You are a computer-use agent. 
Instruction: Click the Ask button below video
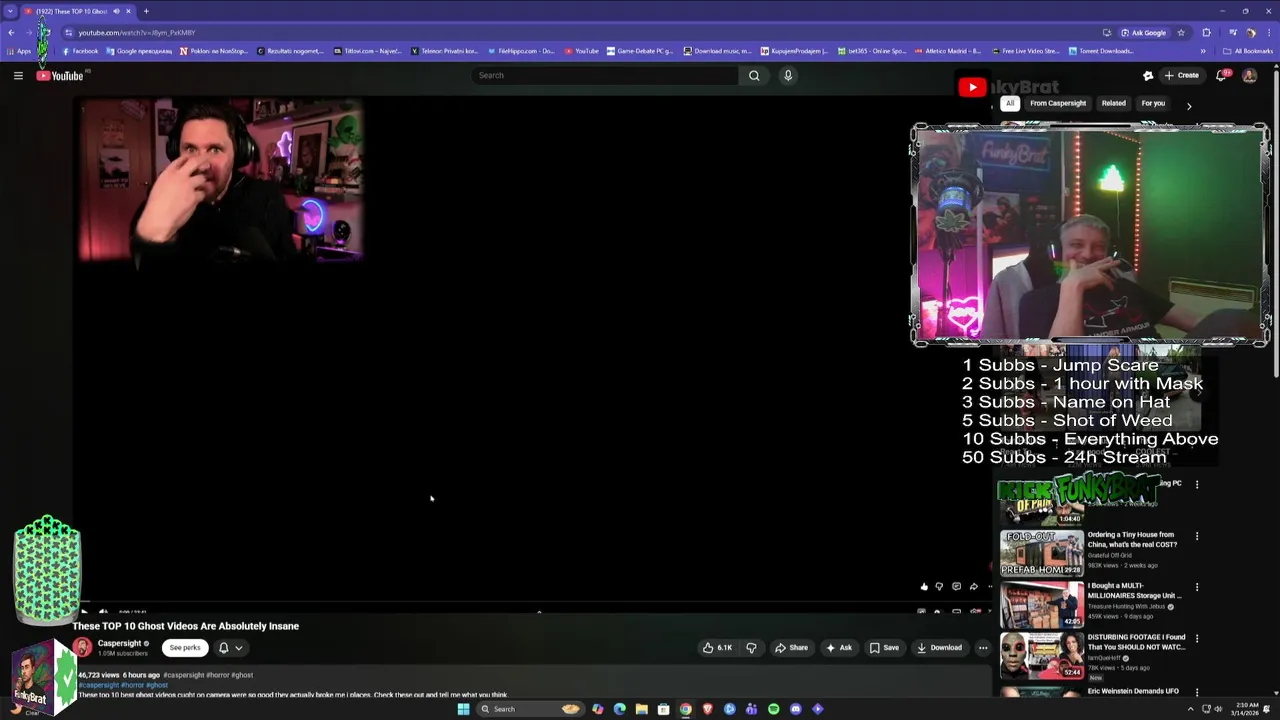pos(839,647)
